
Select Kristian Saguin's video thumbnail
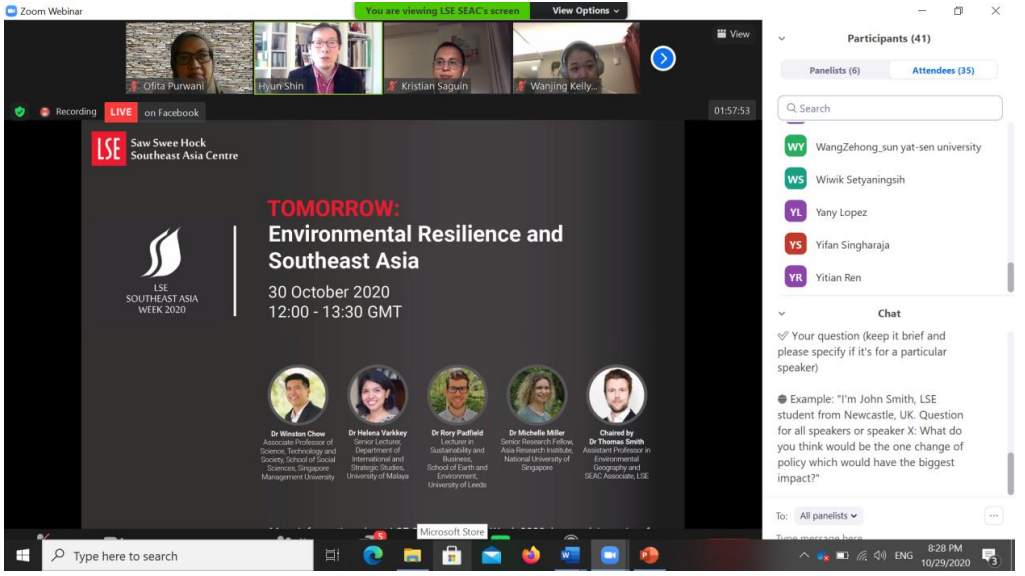coord(448,58)
